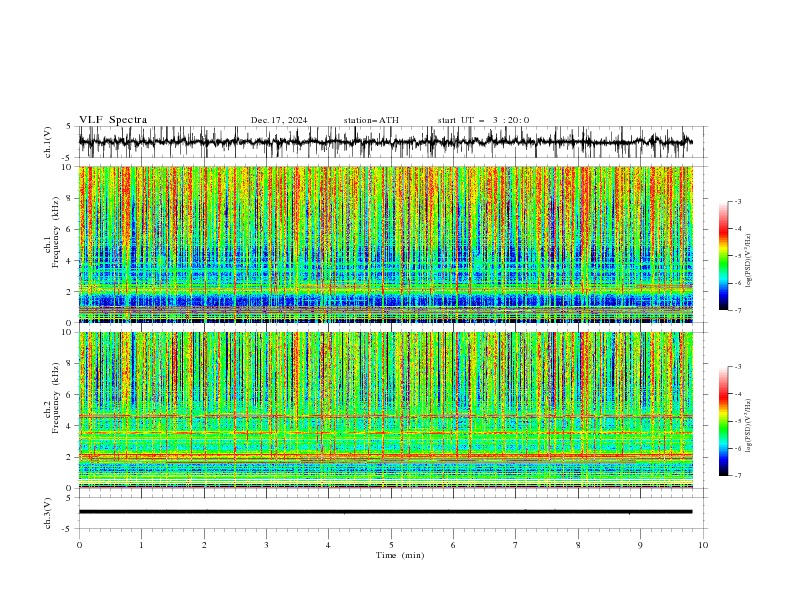Click the "-7" tick on ch.1 colorbar
The height and width of the screenshot is (612, 792).
pyautogui.click(x=737, y=310)
